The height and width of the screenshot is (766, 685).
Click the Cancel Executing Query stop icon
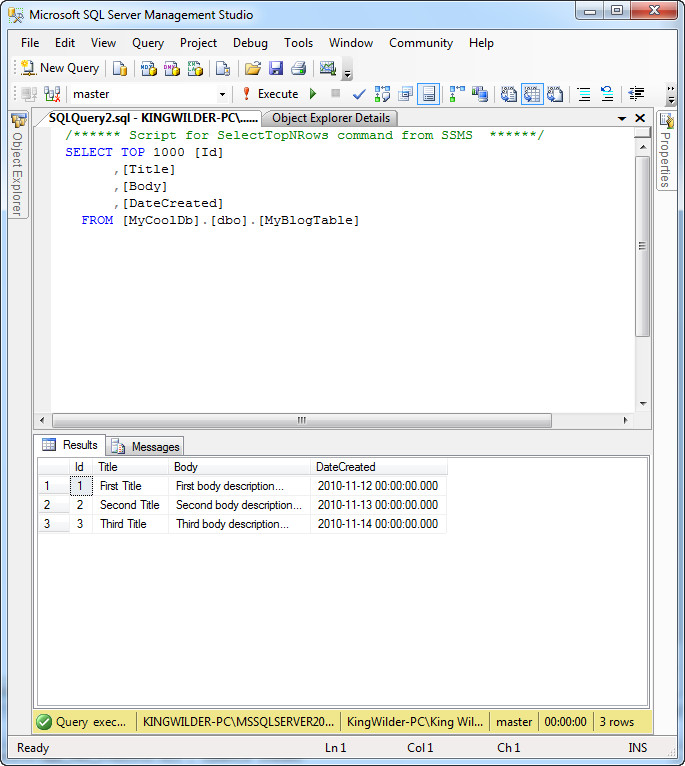click(x=335, y=93)
